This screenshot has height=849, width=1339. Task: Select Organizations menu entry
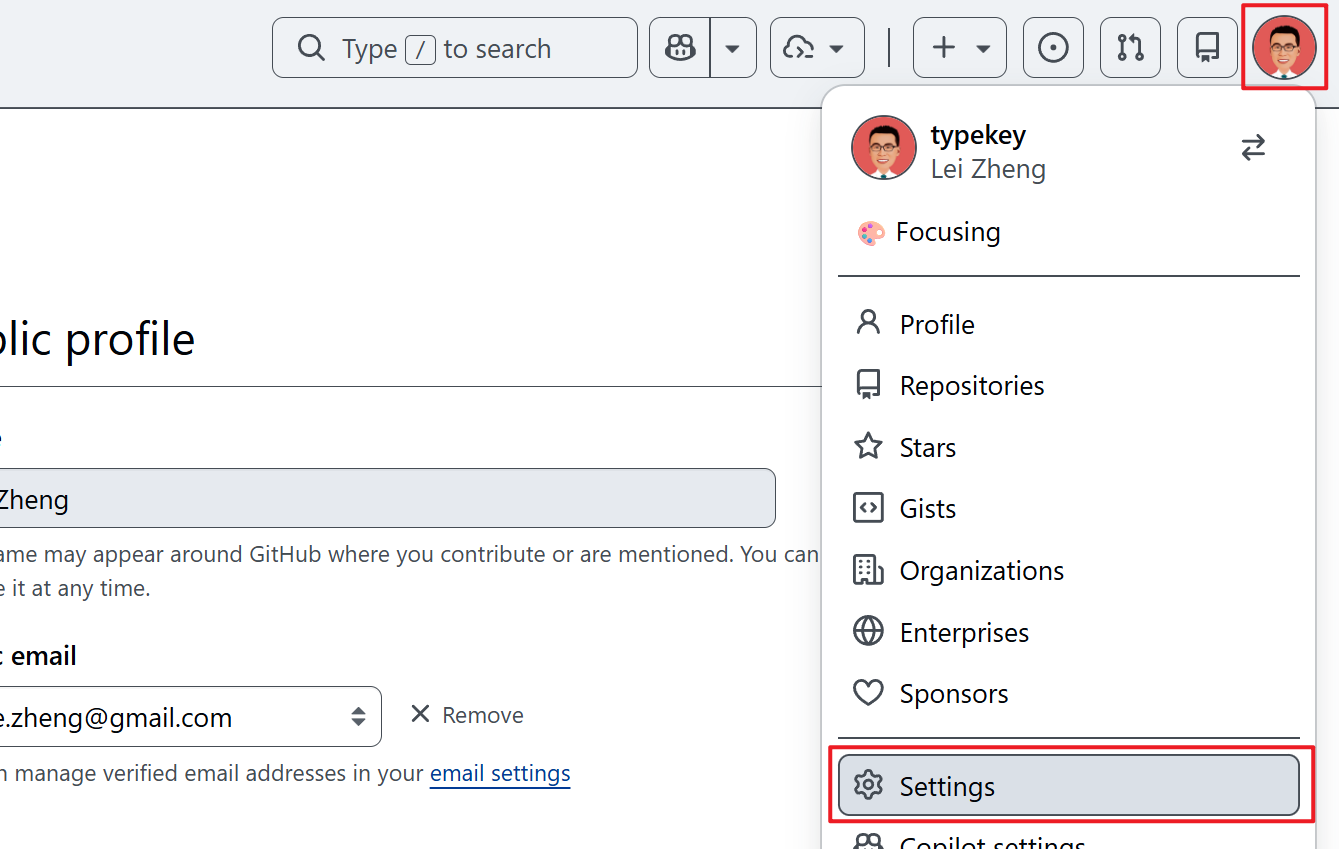pyautogui.click(x=1068, y=570)
